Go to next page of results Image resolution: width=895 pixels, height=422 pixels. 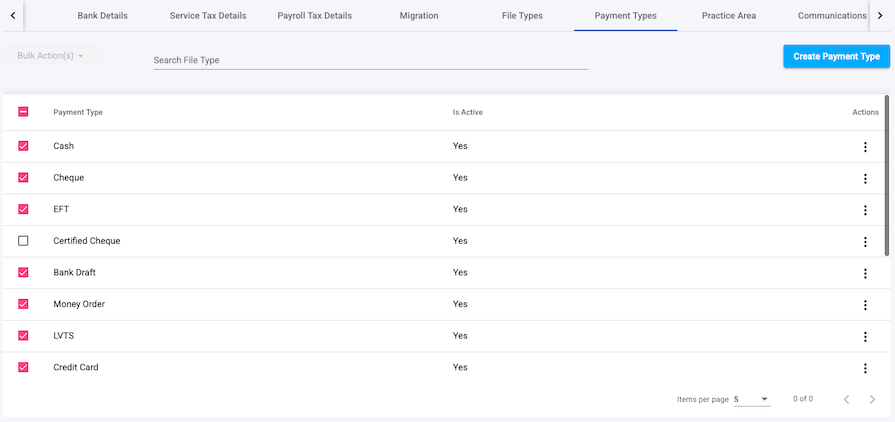click(872, 399)
